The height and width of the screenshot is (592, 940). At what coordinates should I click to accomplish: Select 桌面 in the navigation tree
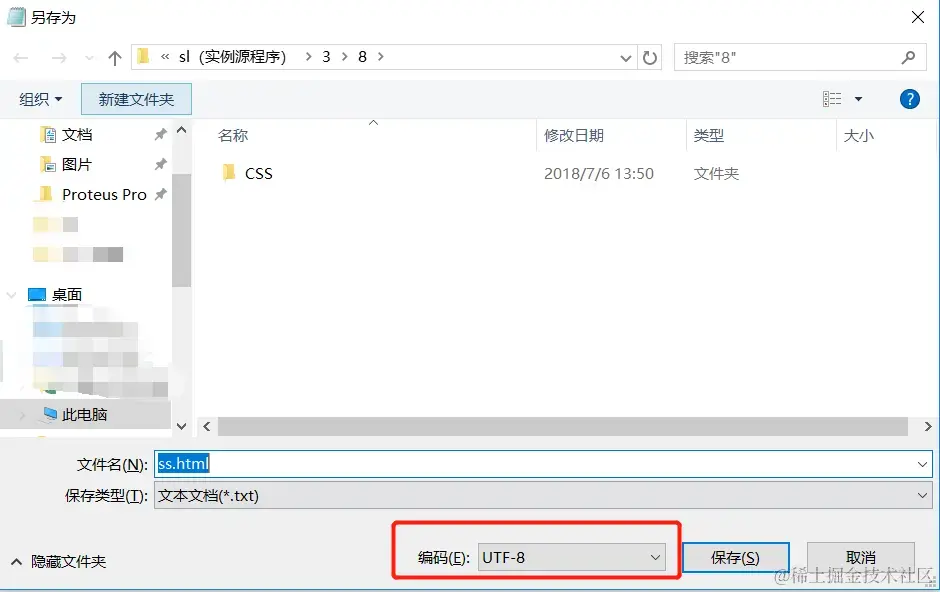coord(67,294)
